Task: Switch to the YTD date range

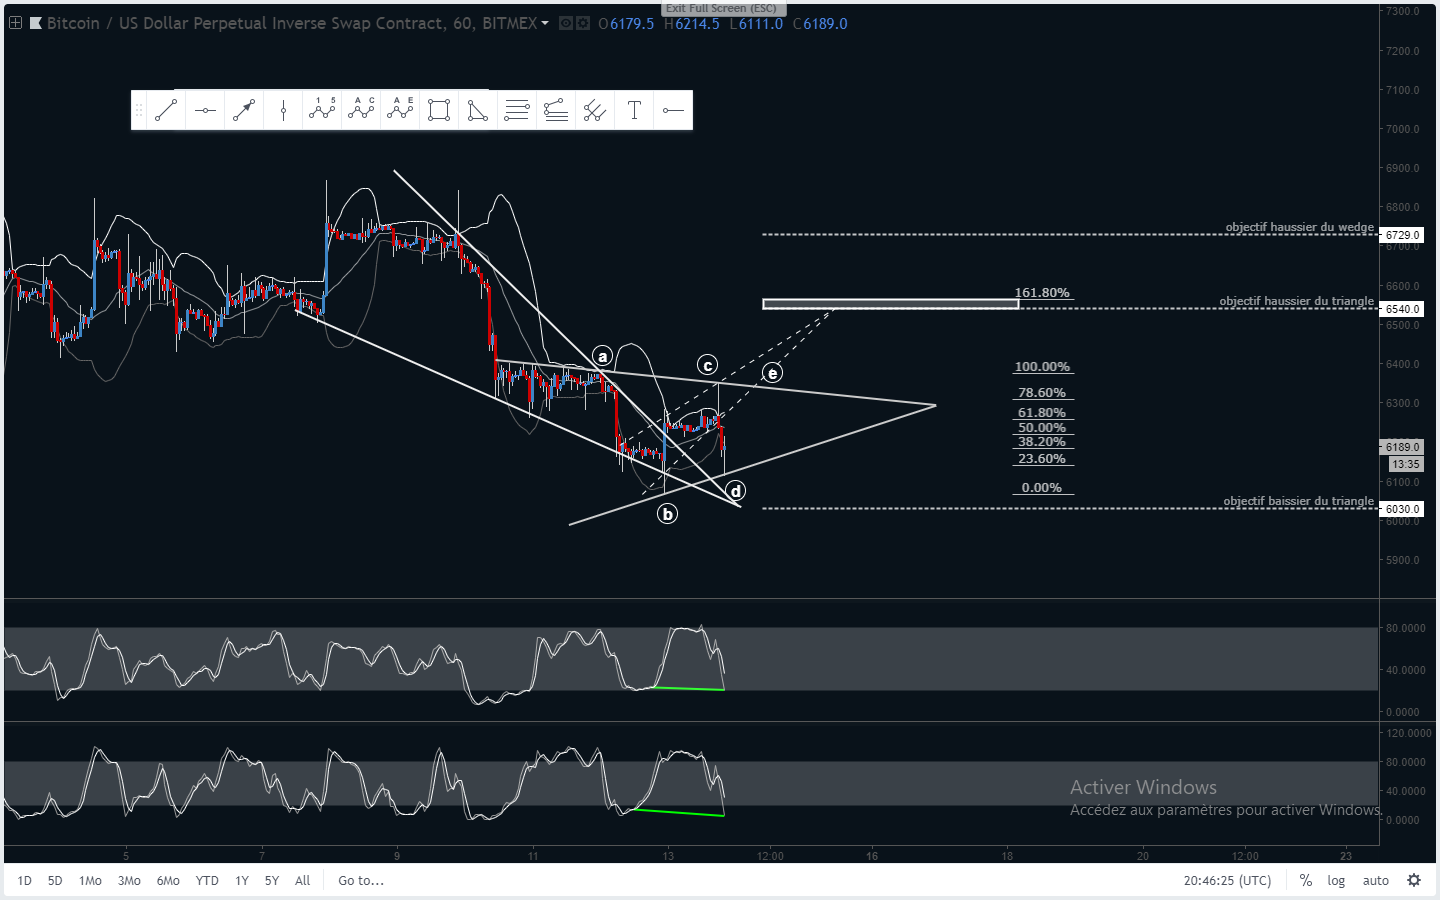Action: pos(207,880)
